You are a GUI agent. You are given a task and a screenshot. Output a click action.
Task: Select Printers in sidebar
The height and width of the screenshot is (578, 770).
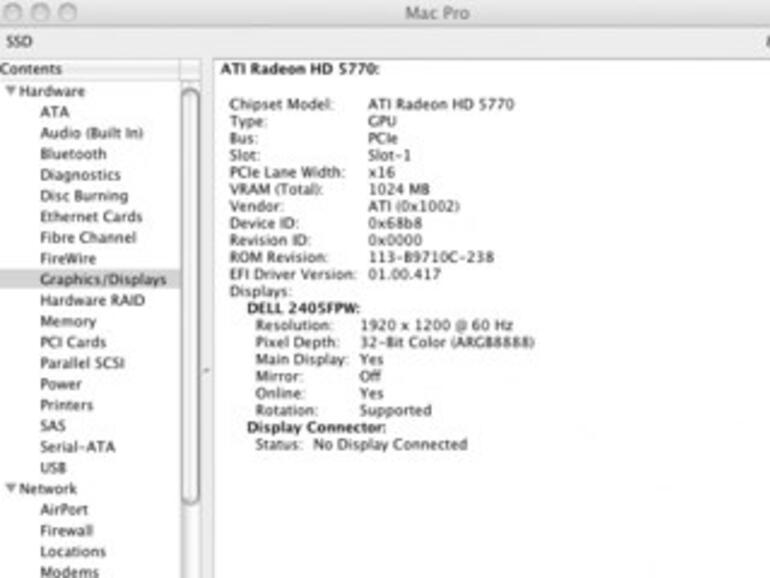pyautogui.click(x=67, y=405)
